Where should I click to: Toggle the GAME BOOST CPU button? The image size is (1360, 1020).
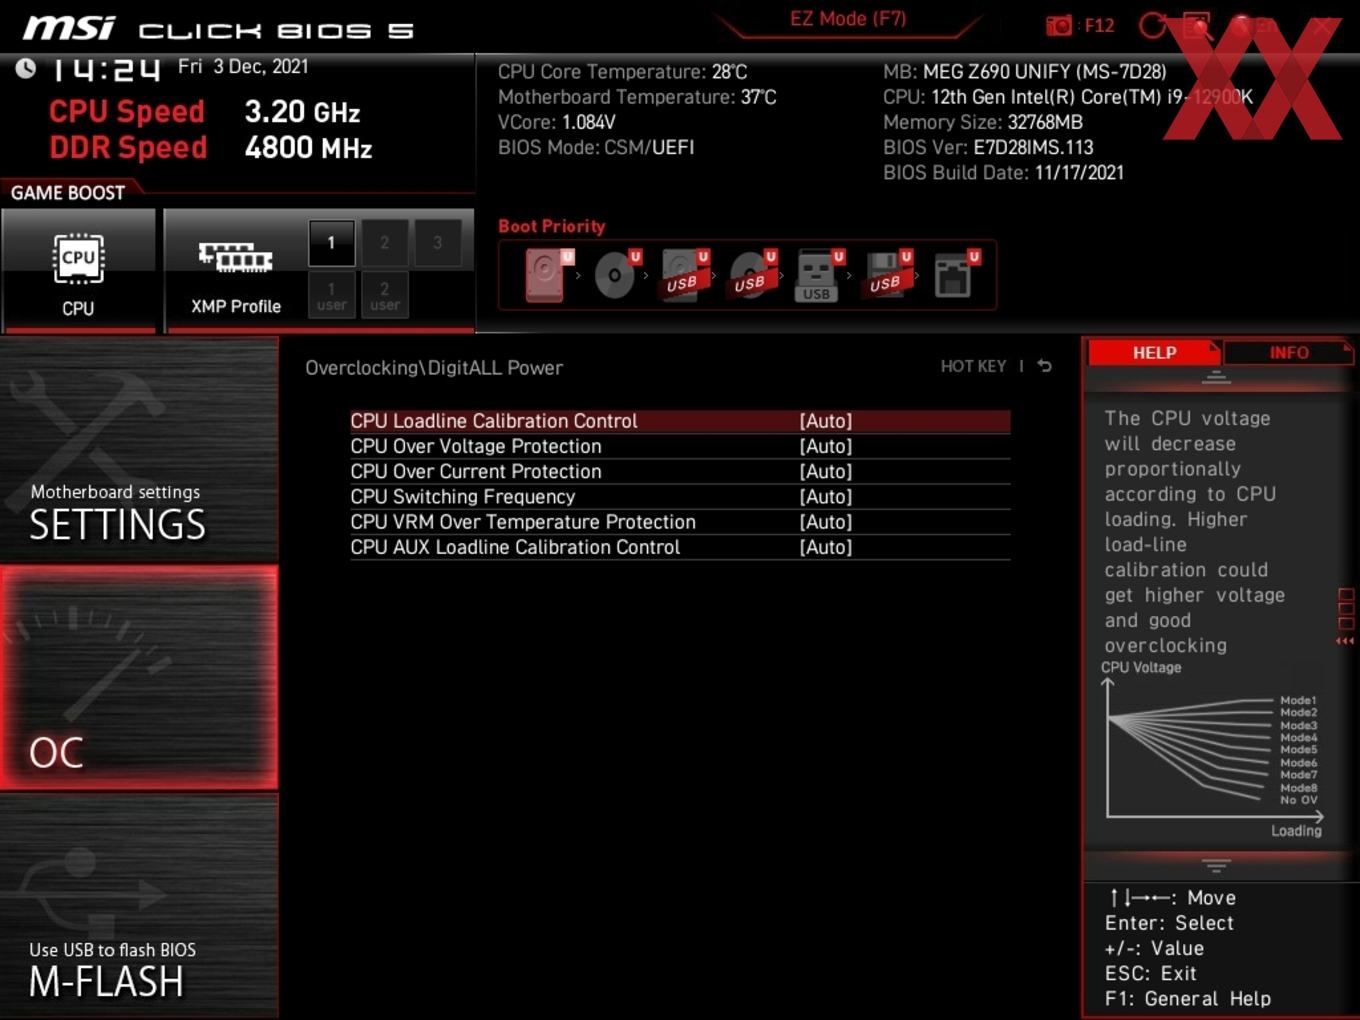(x=78, y=270)
